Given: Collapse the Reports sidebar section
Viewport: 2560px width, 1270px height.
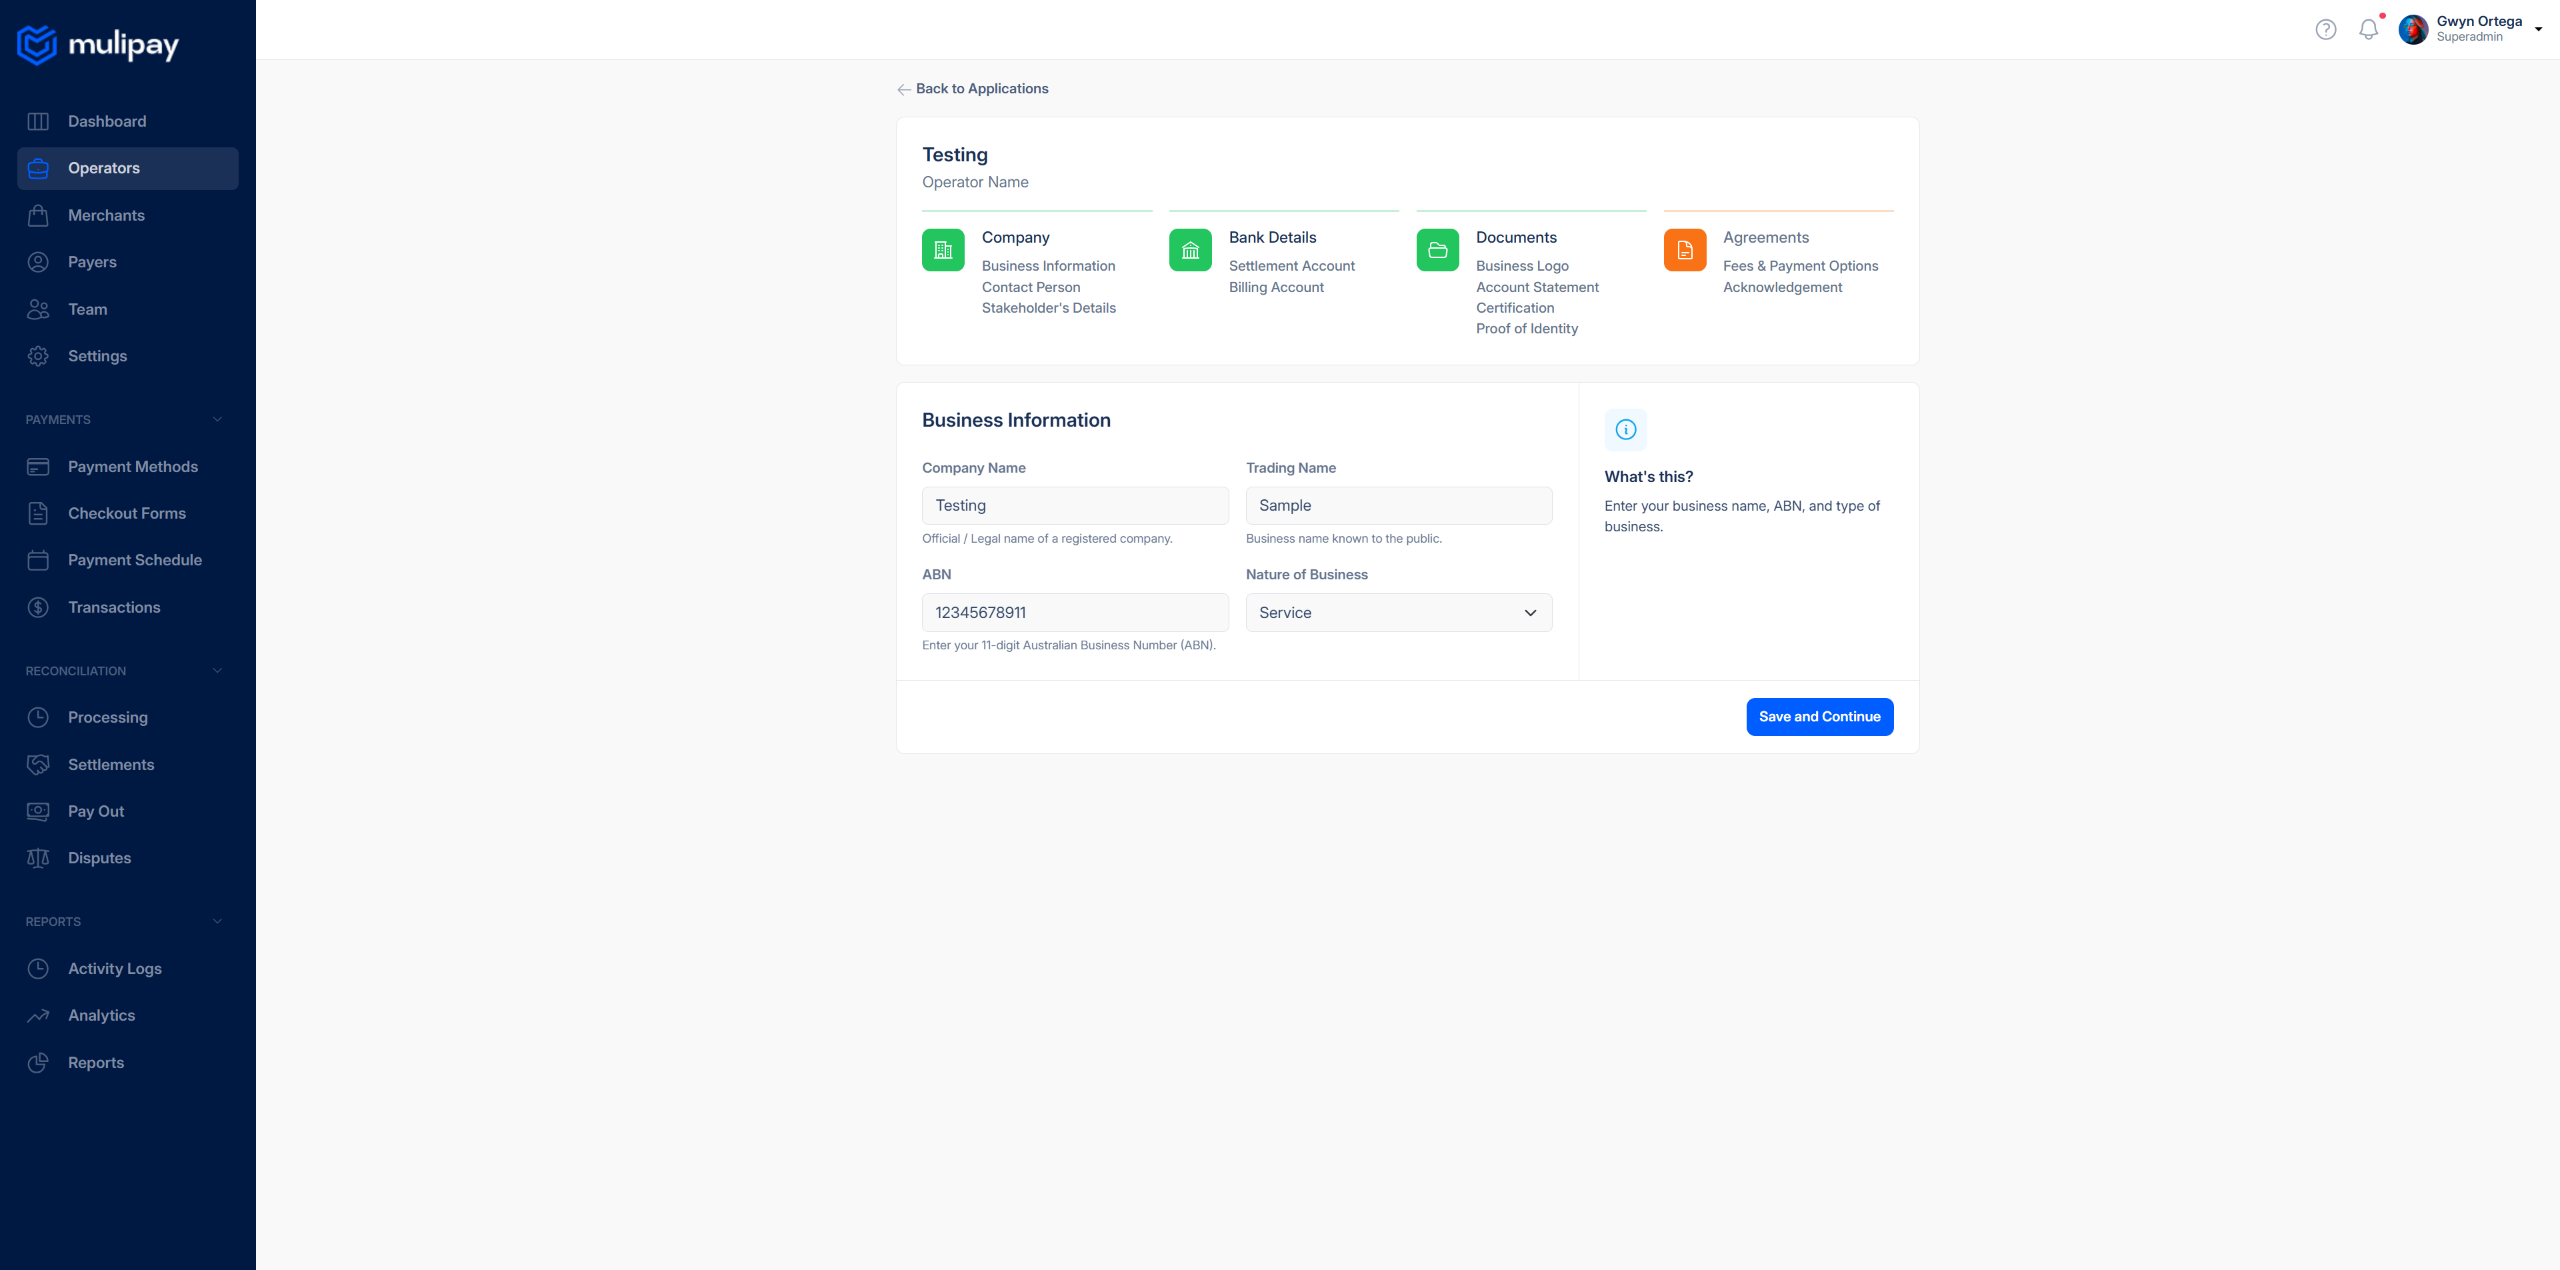Looking at the screenshot, I should (x=217, y=922).
